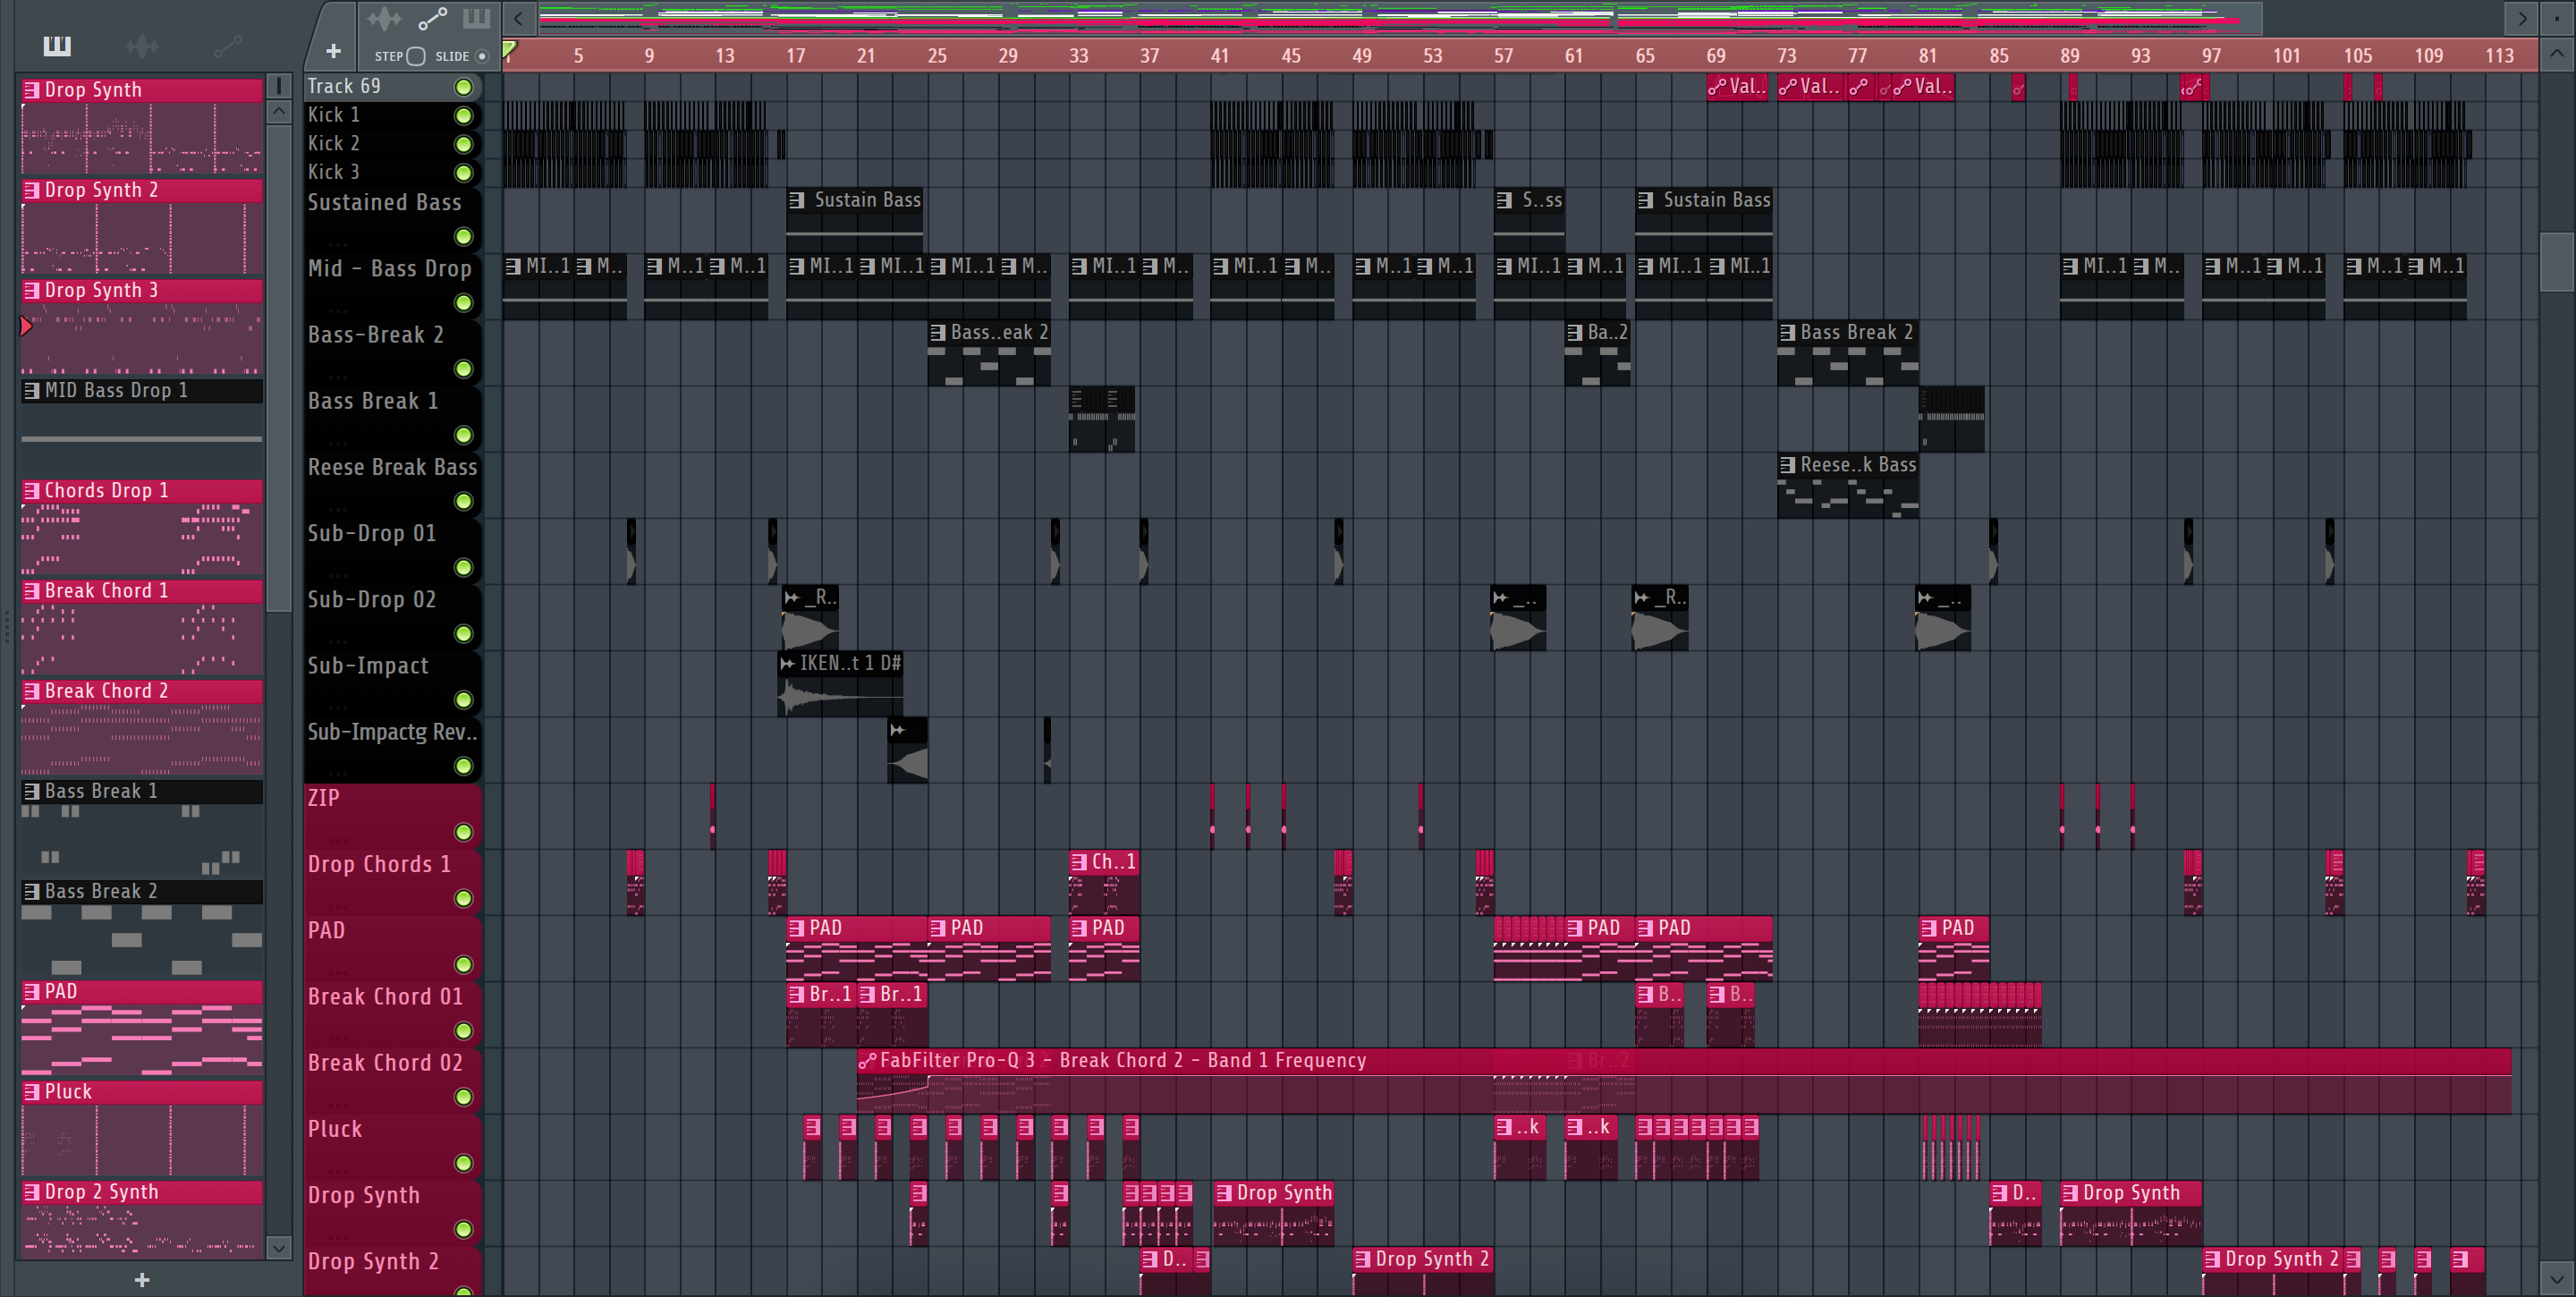
Task: Click the picker options button above scrollbar
Action: pyautogui.click(x=279, y=86)
